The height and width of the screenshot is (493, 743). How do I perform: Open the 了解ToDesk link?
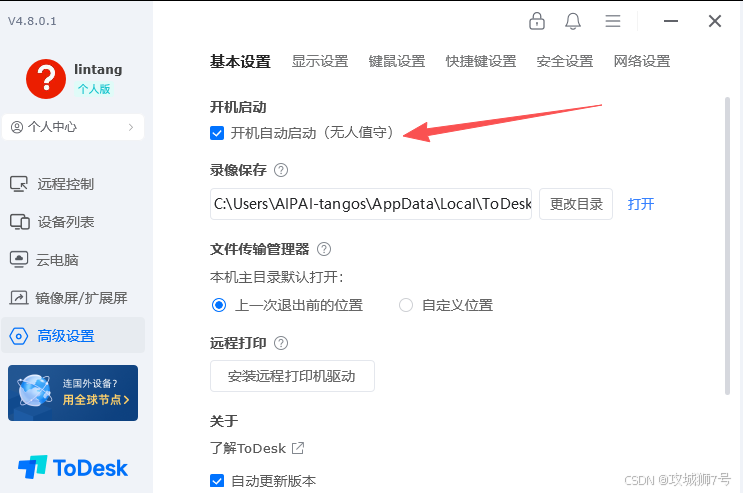tap(248, 448)
